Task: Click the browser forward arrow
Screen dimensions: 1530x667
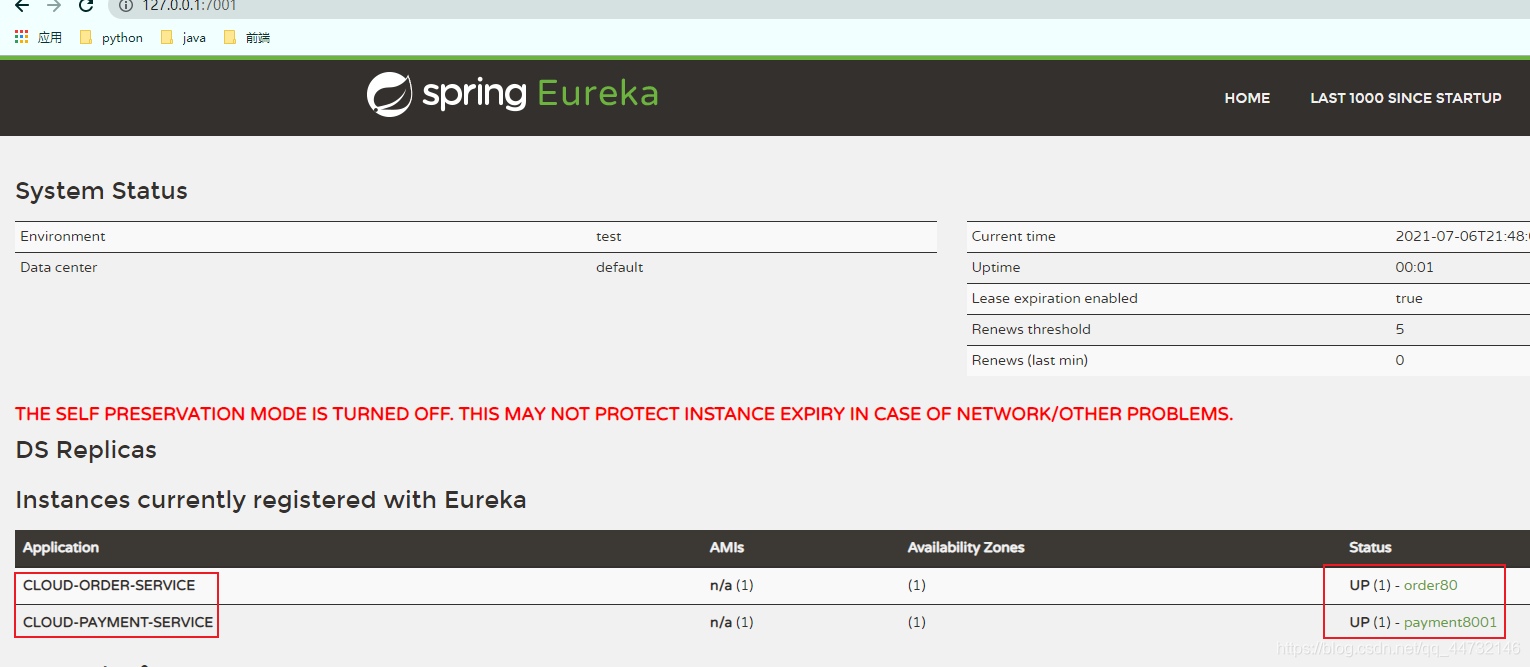Action: (x=54, y=5)
